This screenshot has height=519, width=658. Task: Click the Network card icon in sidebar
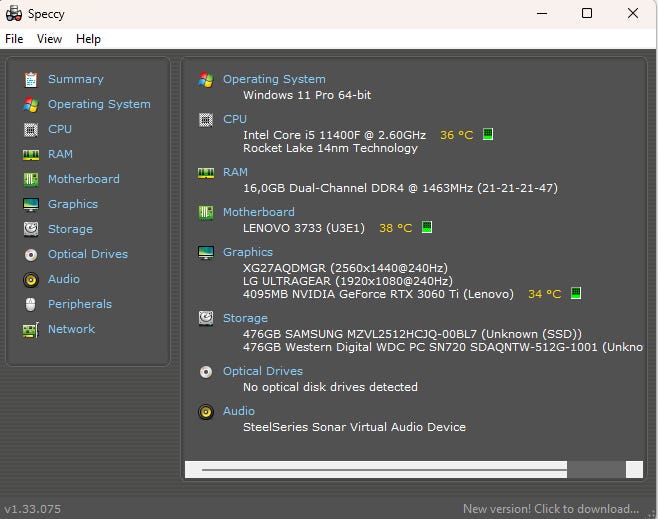pyautogui.click(x=31, y=330)
